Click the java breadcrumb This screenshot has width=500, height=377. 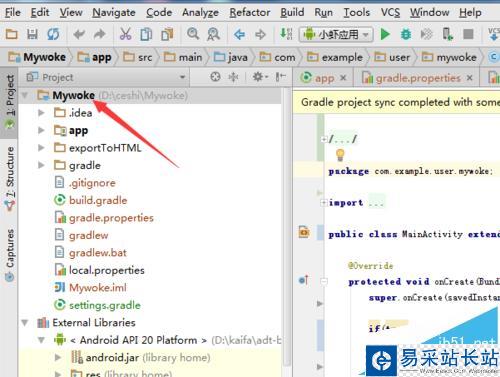[231, 57]
